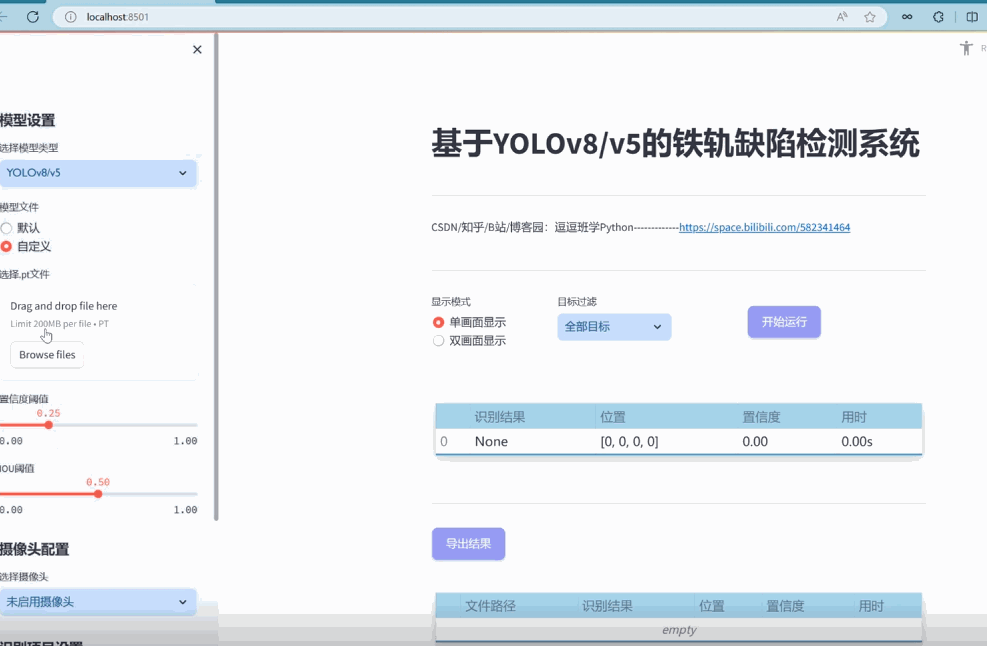Expand the 全部目标 target filter dropdown
This screenshot has height=646, width=987.
click(x=614, y=327)
